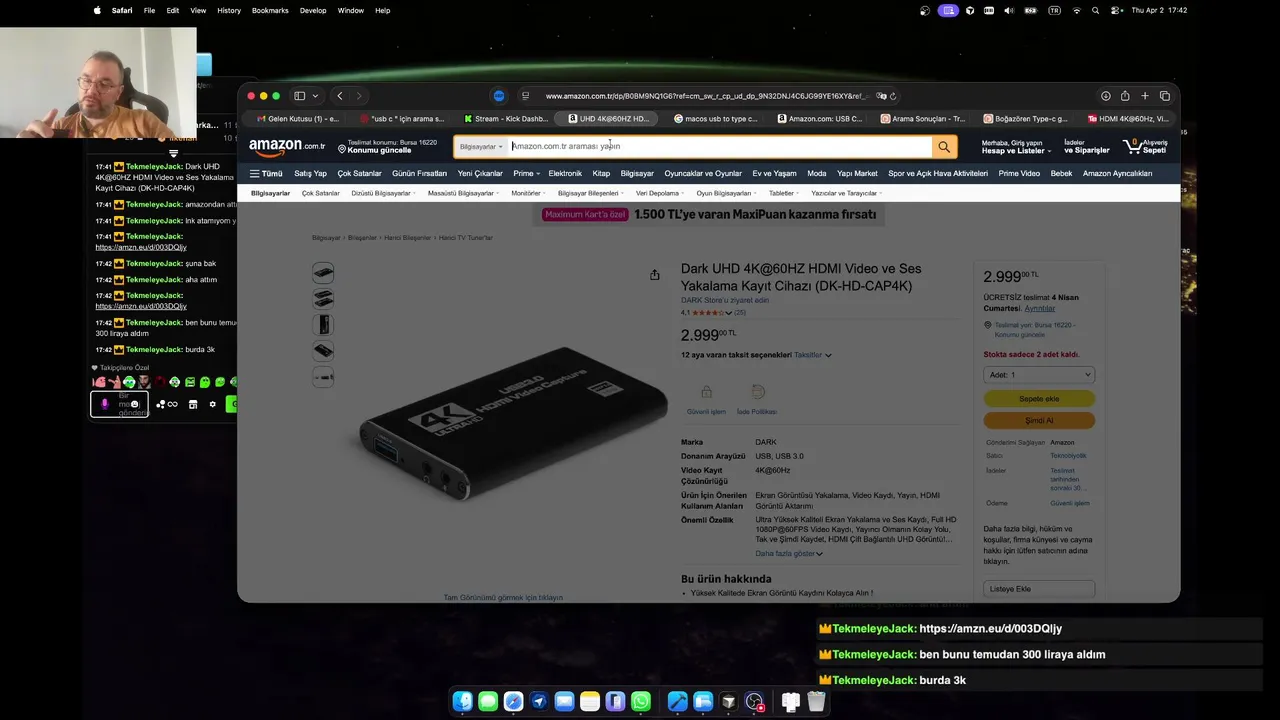The height and width of the screenshot is (720, 1280).
Task: Click the Amazon search magnifier button
Action: pos(943,147)
